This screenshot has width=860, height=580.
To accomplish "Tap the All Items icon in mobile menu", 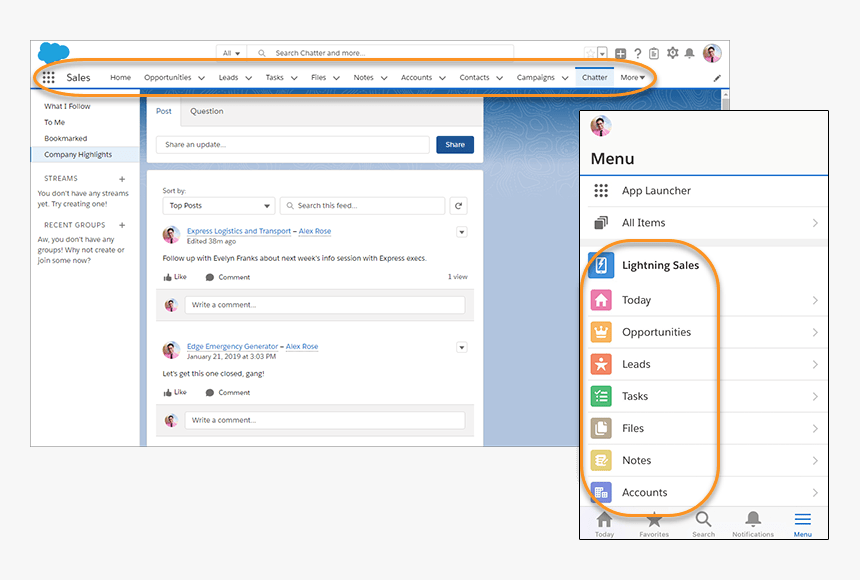I will click(x=601, y=222).
